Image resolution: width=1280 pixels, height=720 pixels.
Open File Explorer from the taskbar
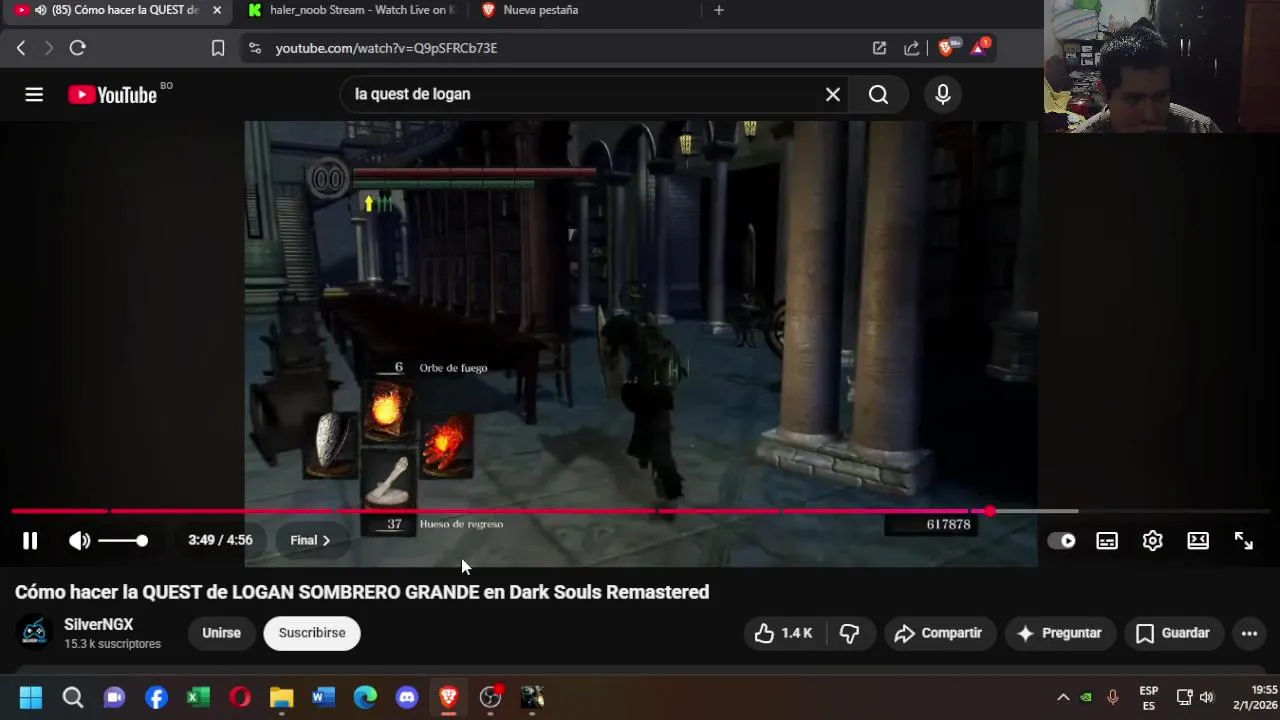(282, 697)
